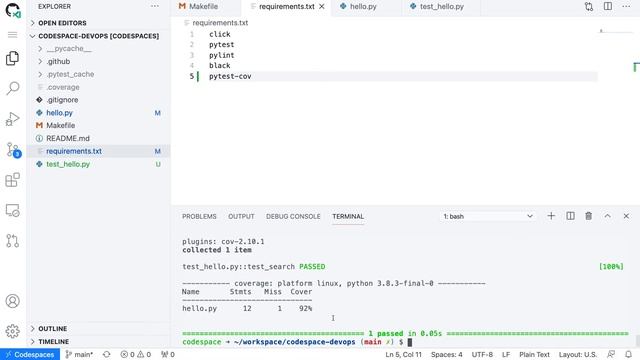
Task: Click LF end of line setting
Action: click(506, 354)
